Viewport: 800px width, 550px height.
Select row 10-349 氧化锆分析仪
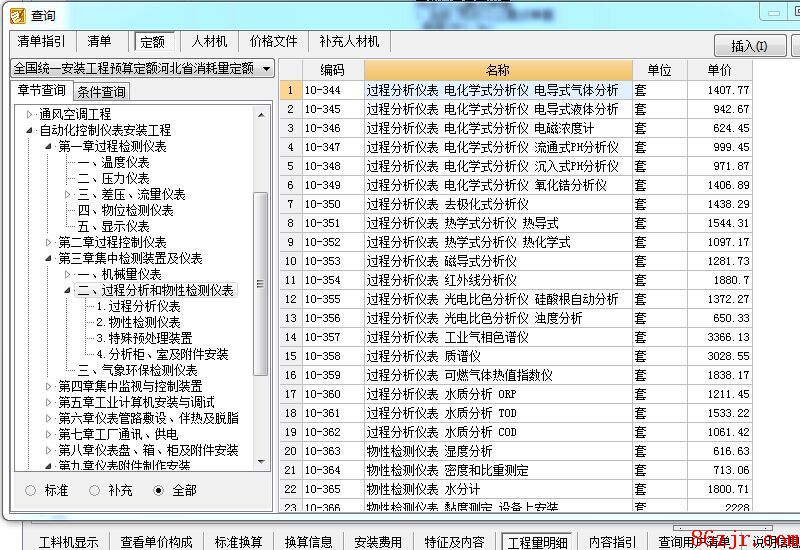497,185
